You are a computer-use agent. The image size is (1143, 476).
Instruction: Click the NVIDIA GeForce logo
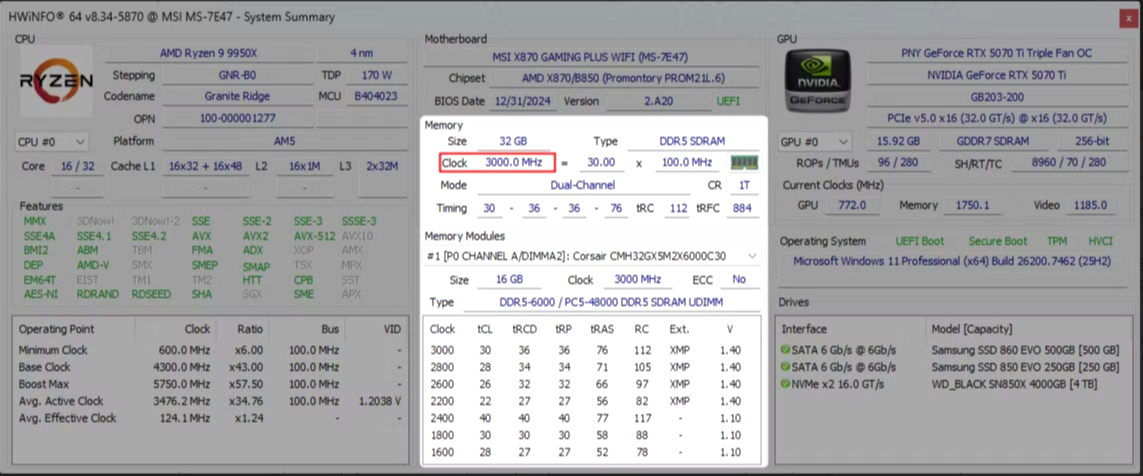point(817,81)
